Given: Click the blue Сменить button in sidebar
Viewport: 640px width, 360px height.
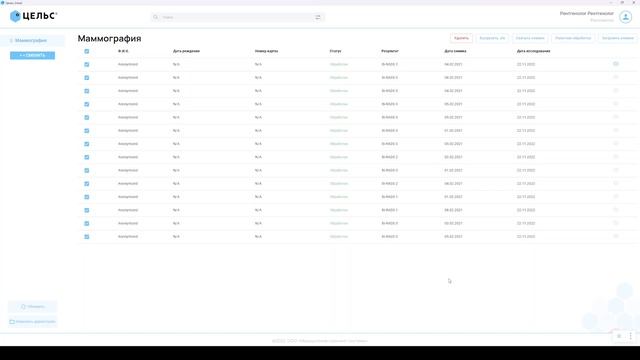Looking at the screenshot, I should pos(32,55).
